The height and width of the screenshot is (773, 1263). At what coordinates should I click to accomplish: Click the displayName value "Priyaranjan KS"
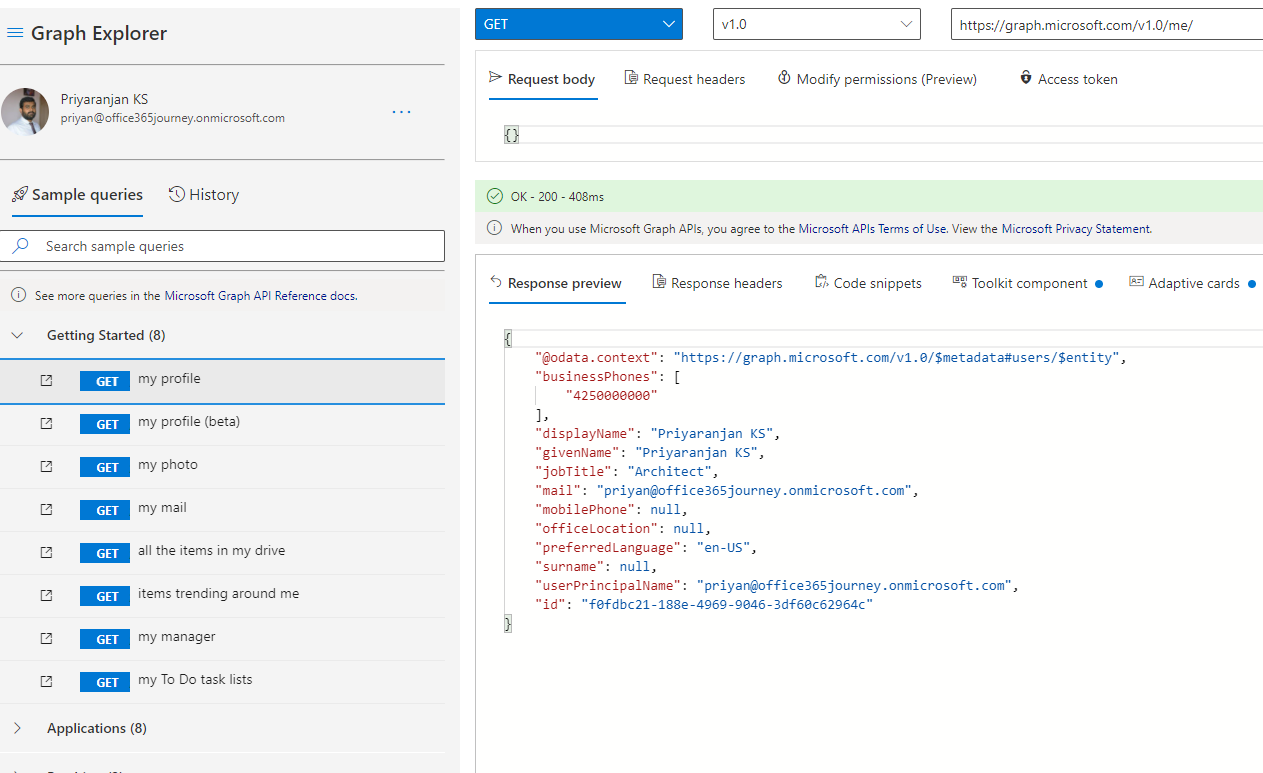click(x=711, y=434)
